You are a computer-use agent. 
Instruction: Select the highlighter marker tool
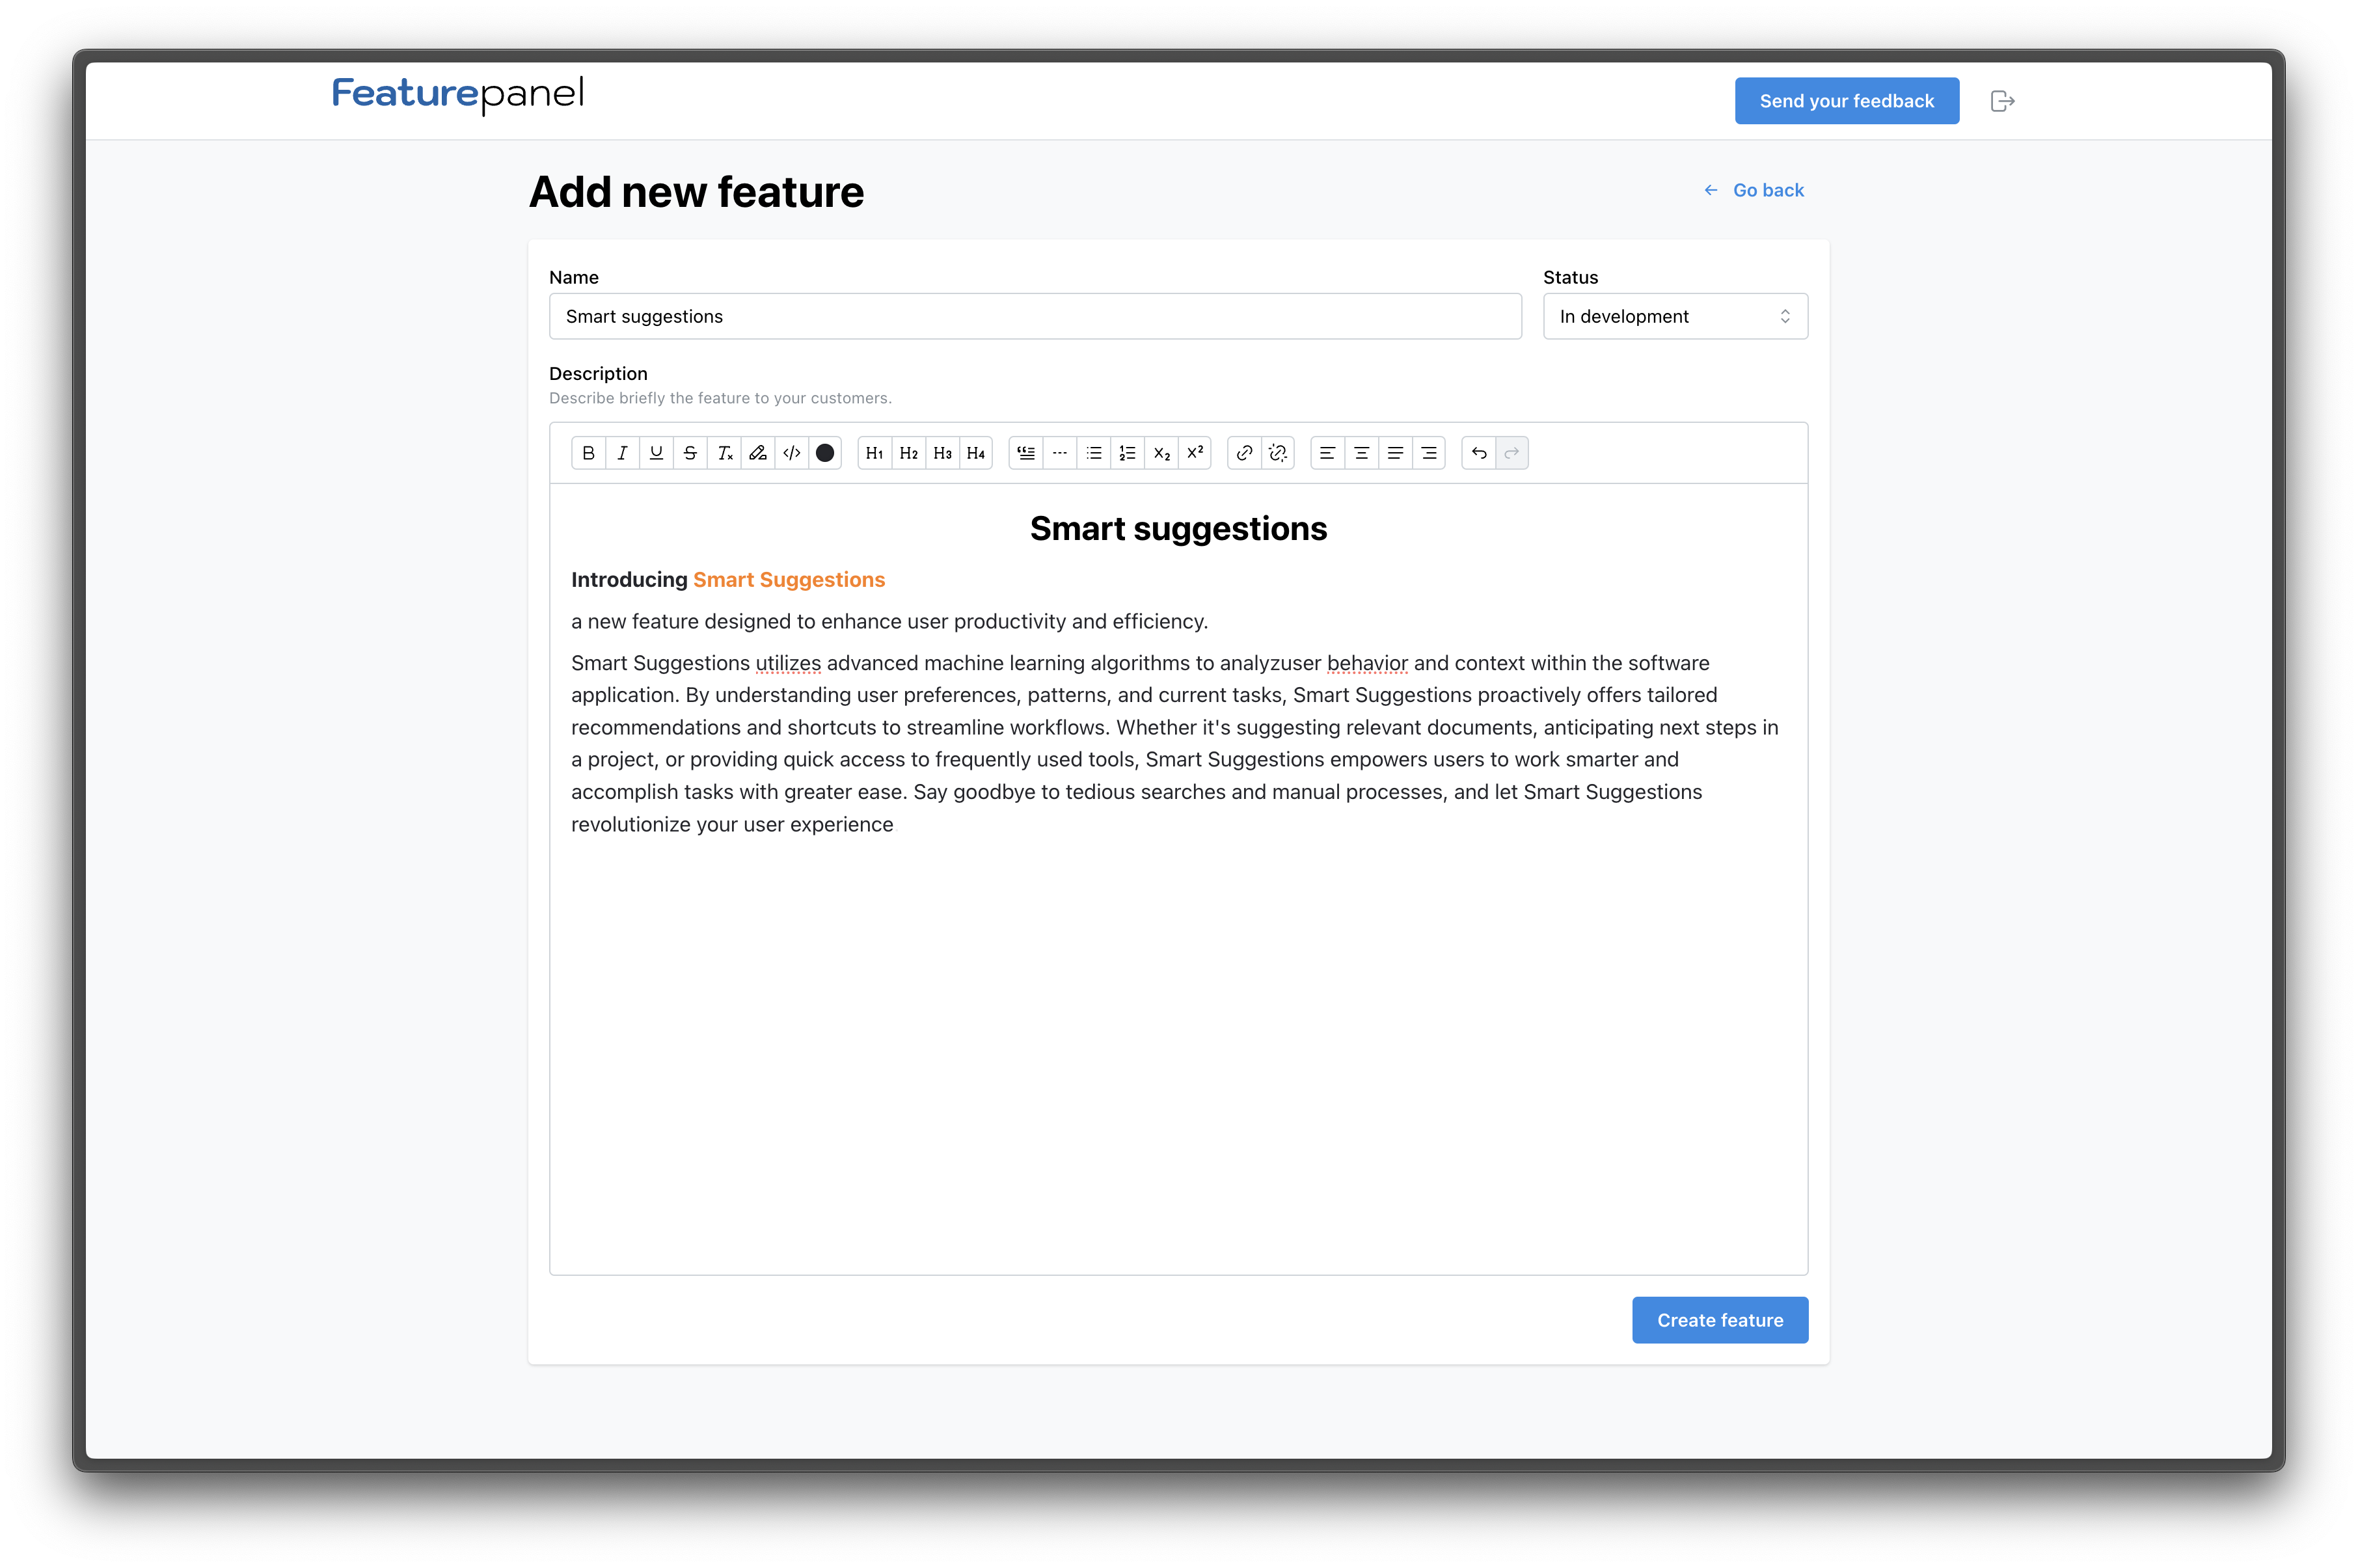758,453
